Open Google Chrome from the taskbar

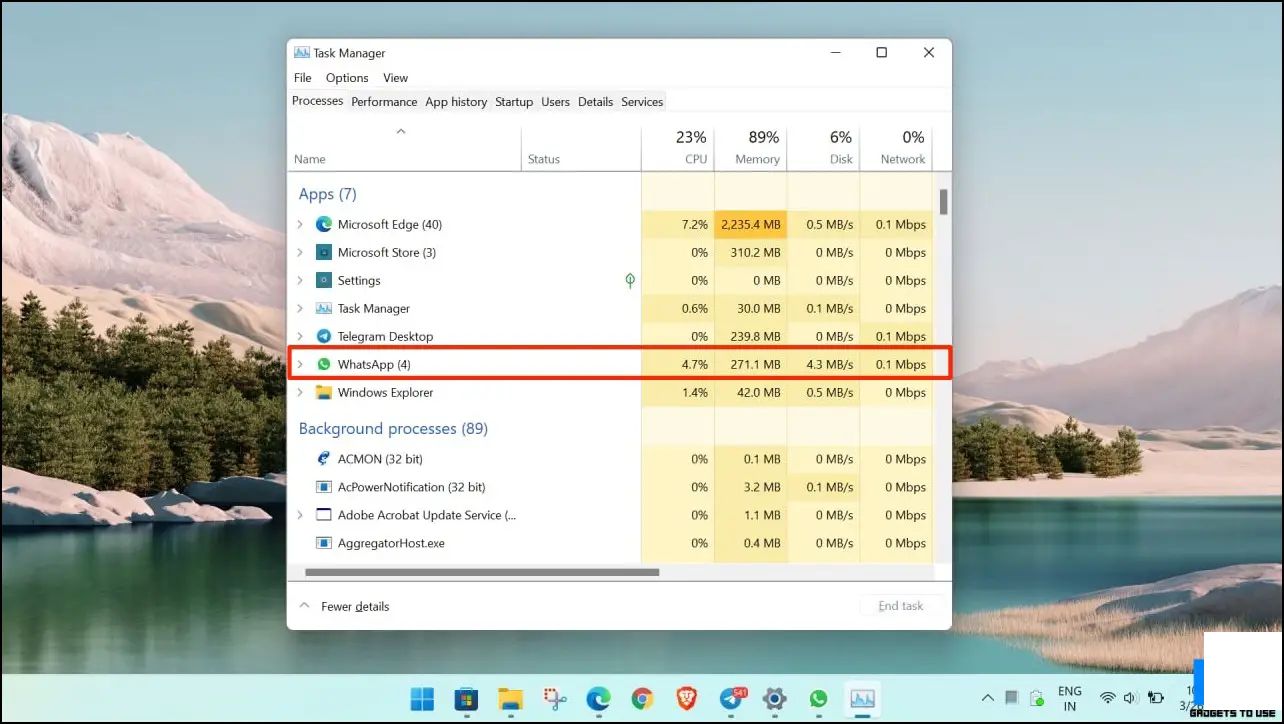[642, 699]
